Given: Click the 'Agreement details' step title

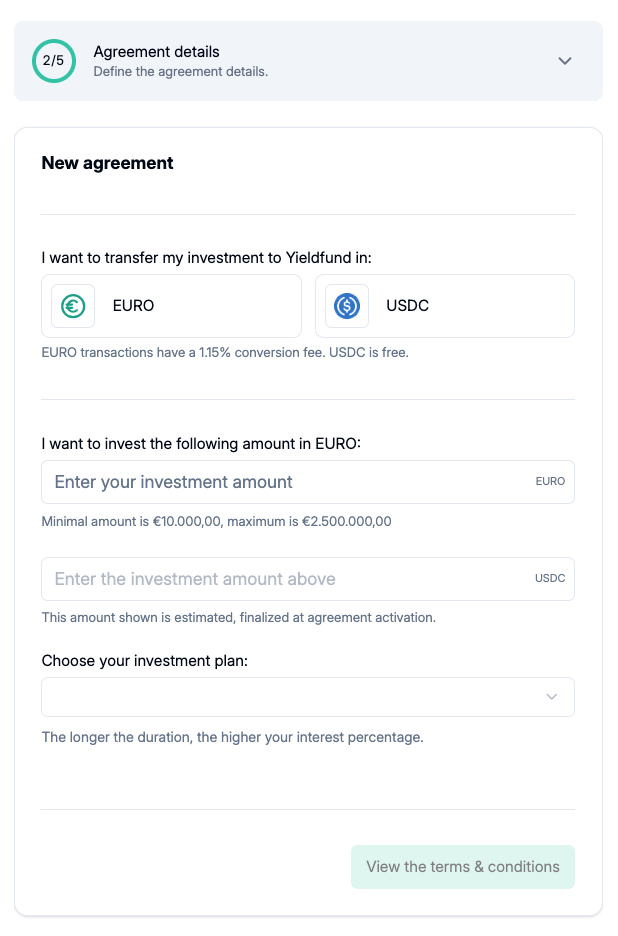Looking at the screenshot, I should point(156,52).
